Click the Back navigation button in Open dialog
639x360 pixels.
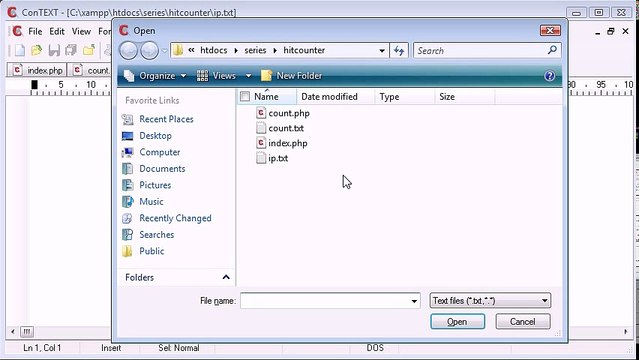(128, 51)
